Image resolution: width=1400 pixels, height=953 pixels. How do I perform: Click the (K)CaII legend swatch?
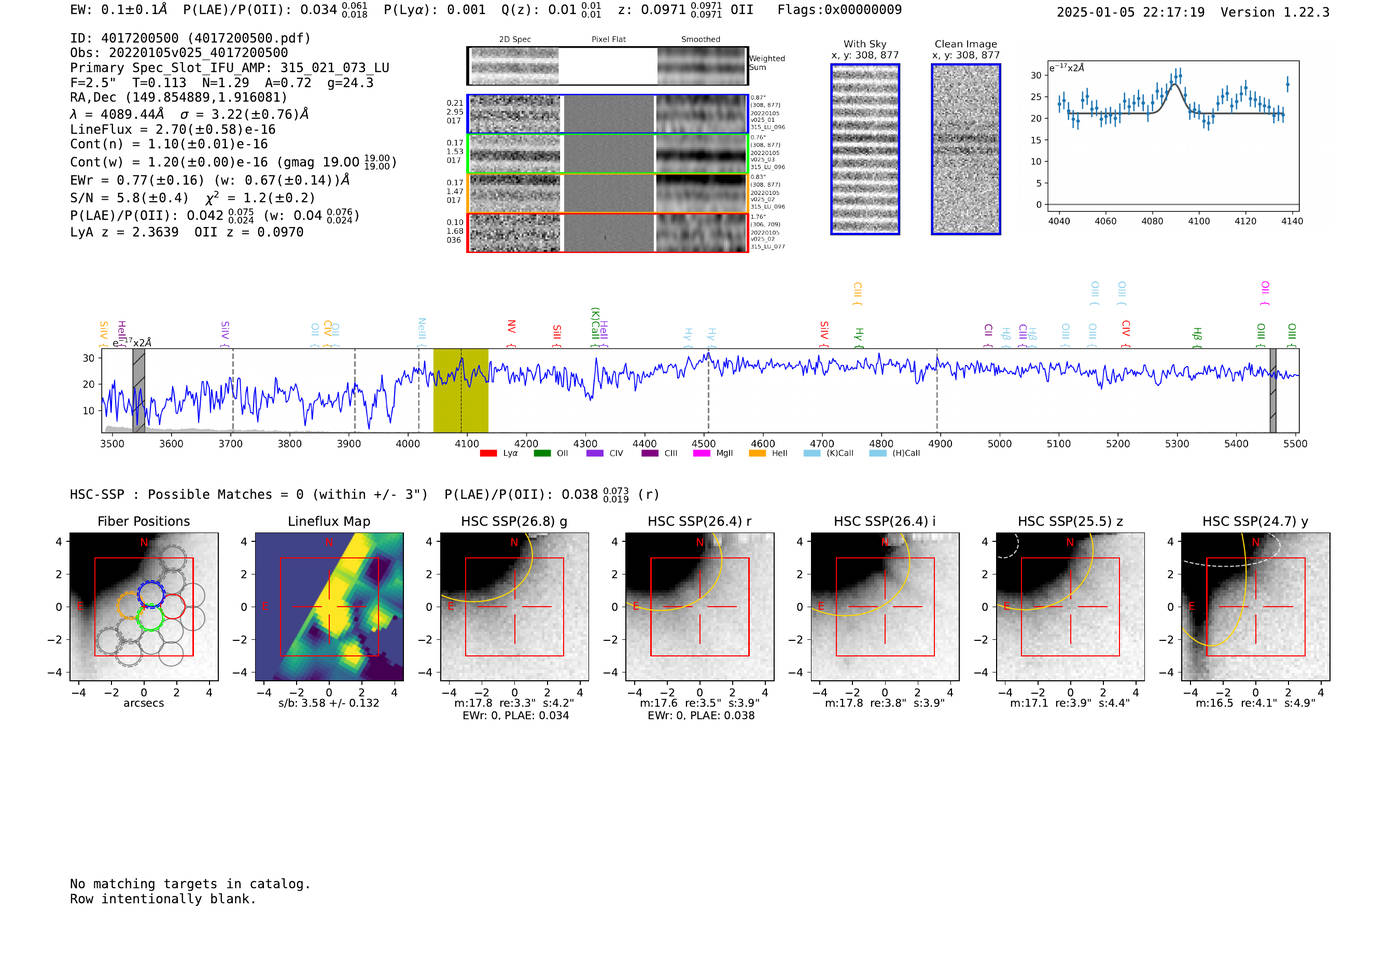click(x=812, y=453)
